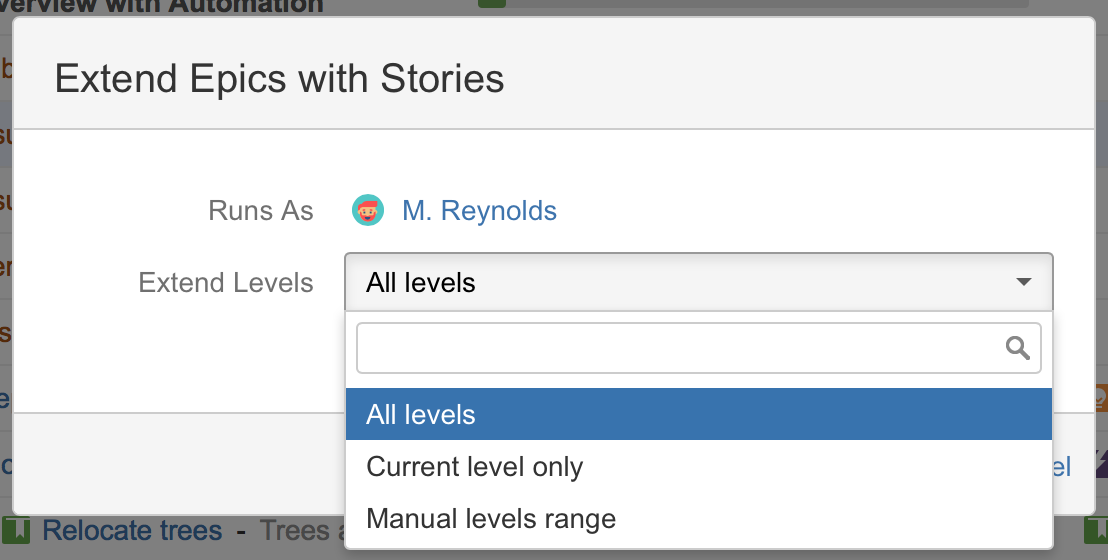Viewport: 1108px width, 560px height.
Task: Click the Overview with Automation heading
Action: coord(162,6)
